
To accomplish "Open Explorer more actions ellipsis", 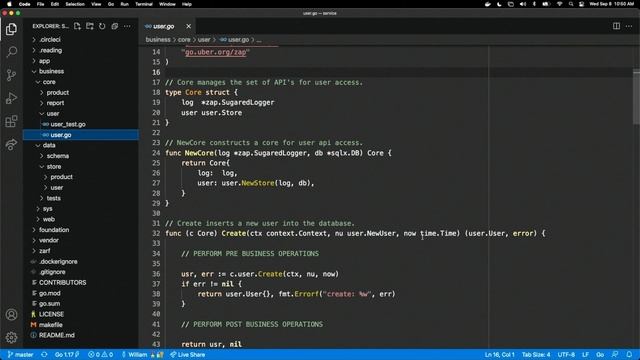I will tap(127, 26).
